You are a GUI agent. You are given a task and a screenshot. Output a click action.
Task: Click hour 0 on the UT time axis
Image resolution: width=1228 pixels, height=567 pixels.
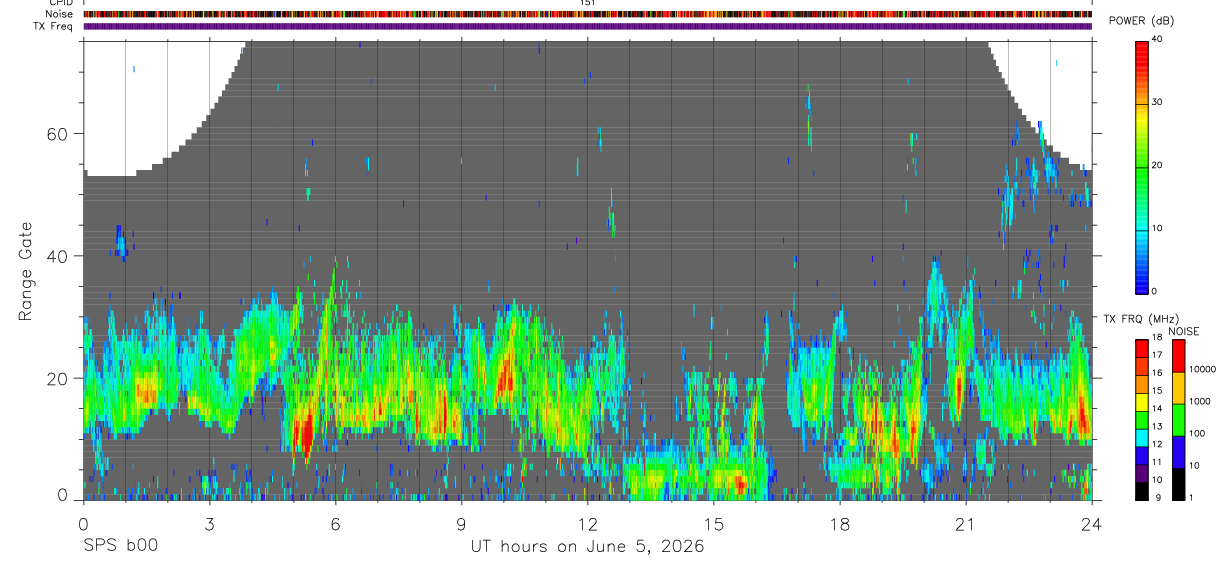(x=83, y=523)
